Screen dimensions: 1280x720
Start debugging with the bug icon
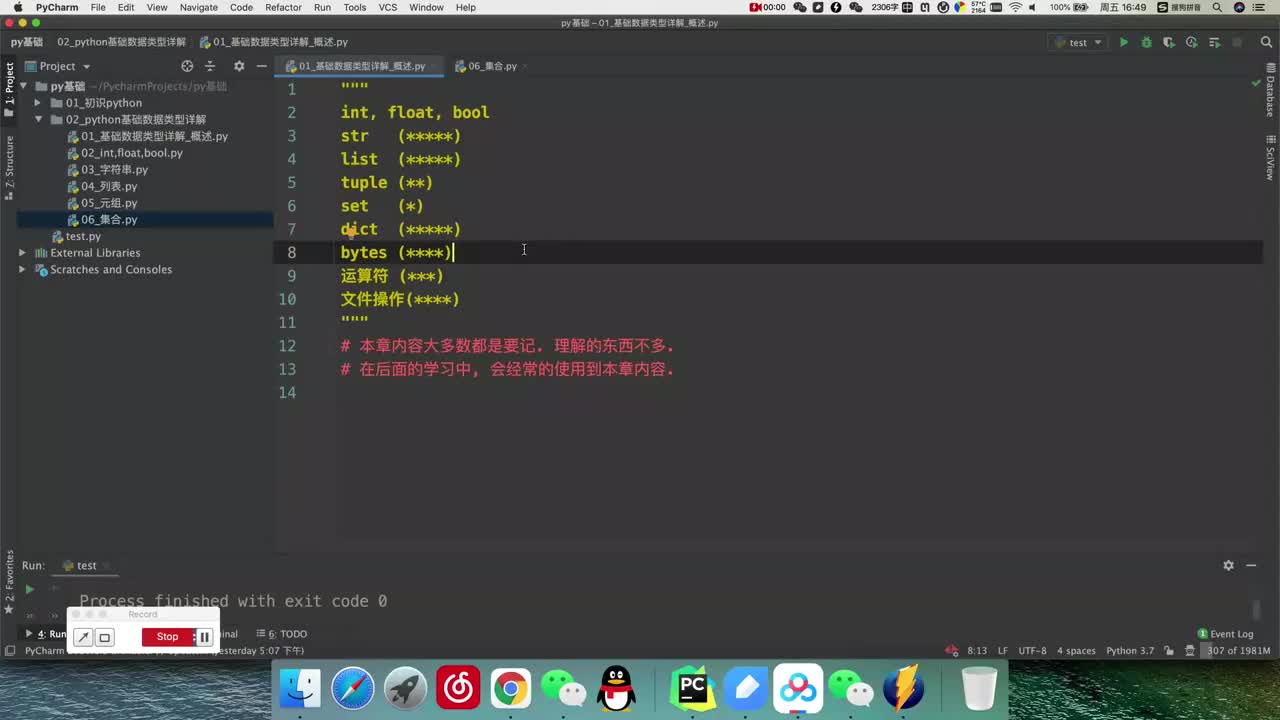click(1146, 42)
